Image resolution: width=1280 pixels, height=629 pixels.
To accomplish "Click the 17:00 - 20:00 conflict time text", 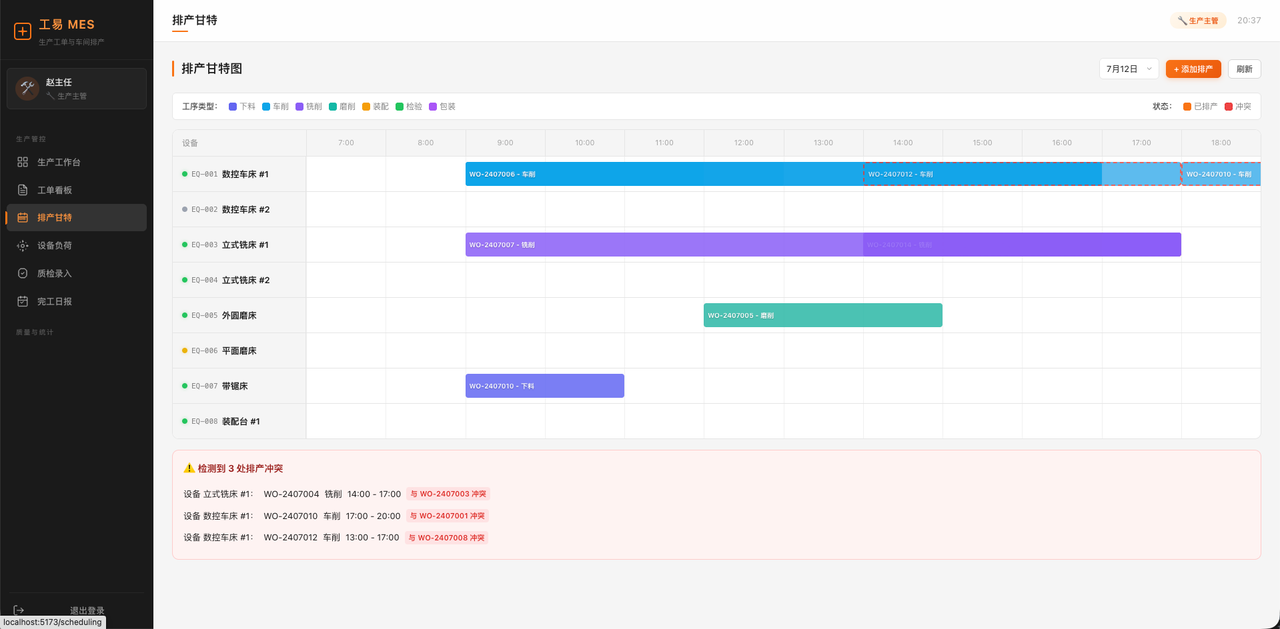I will [x=374, y=516].
